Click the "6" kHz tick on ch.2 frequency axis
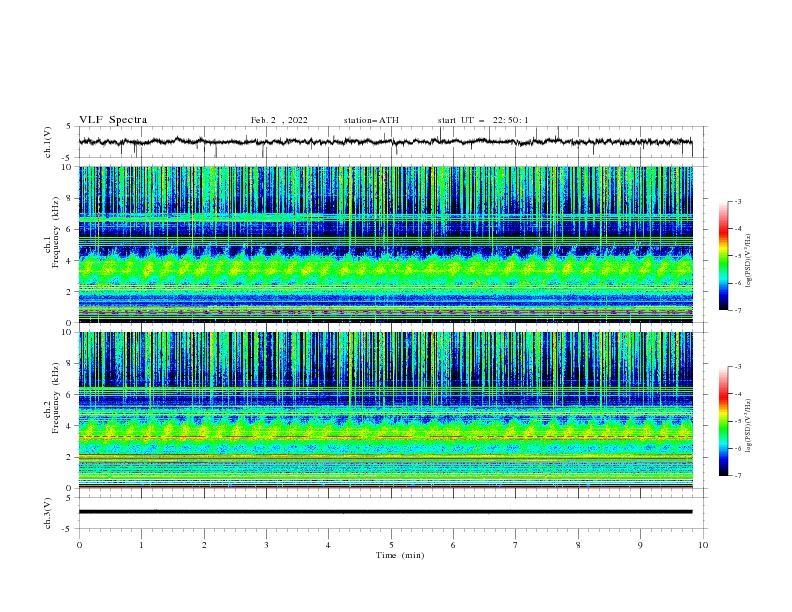This screenshot has width=792, height=612. (71, 394)
